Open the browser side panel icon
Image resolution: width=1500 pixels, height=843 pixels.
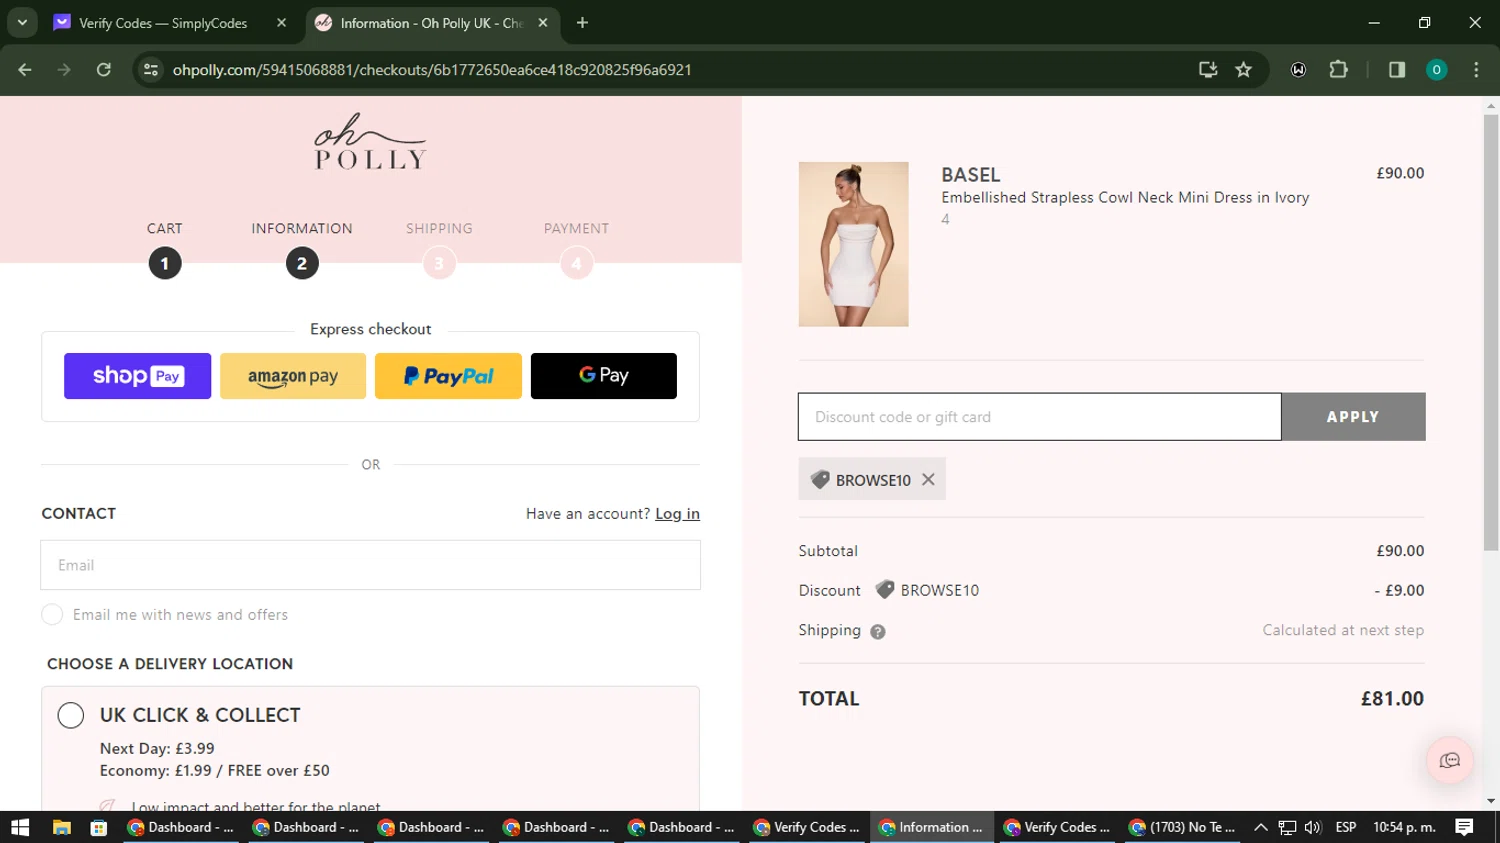point(1397,70)
